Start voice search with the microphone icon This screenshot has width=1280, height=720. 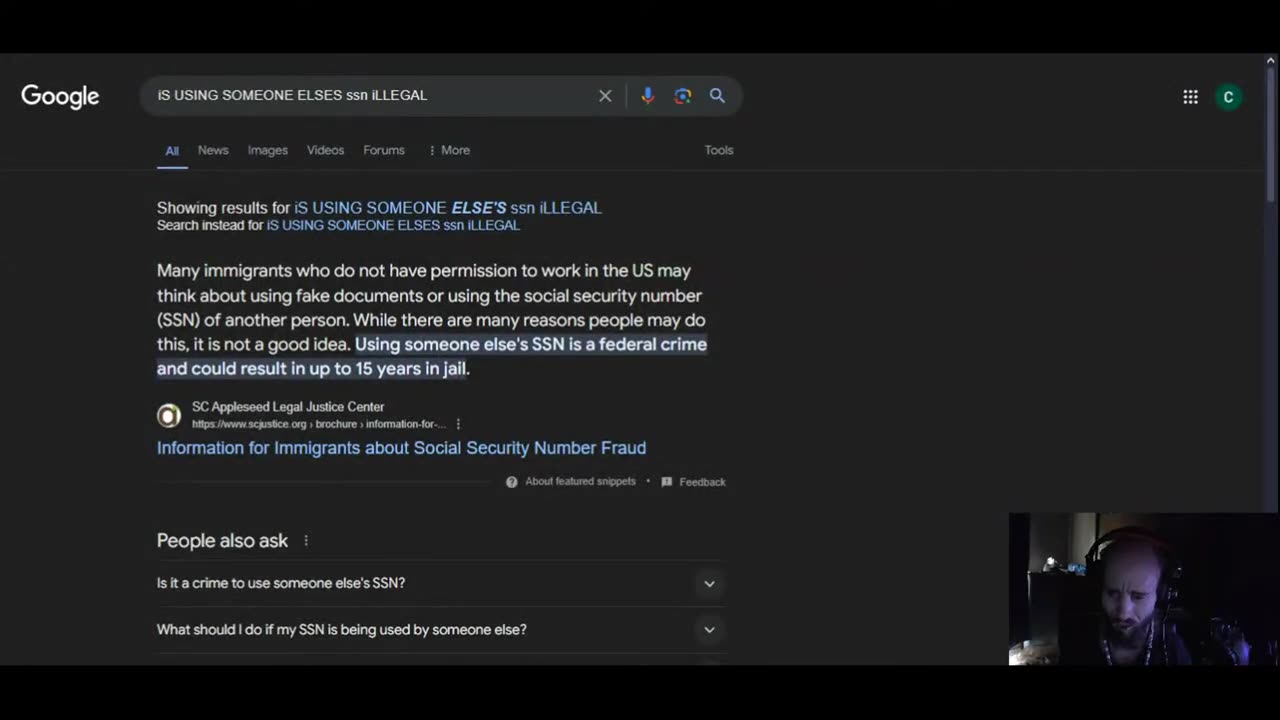click(x=648, y=96)
